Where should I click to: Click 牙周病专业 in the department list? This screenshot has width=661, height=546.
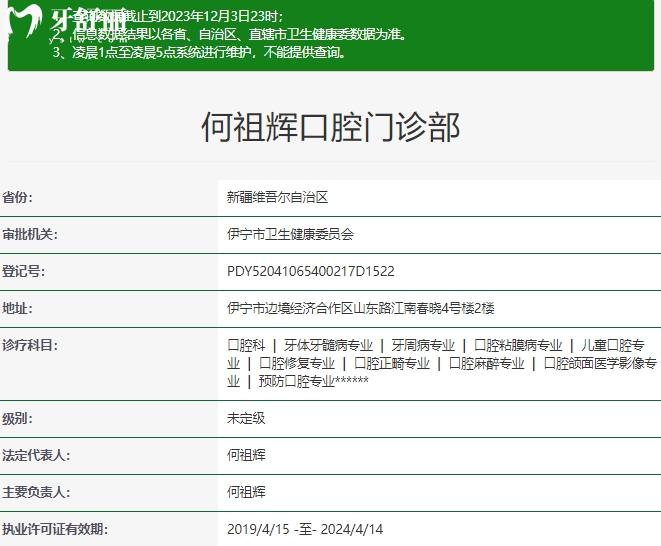pos(423,345)
